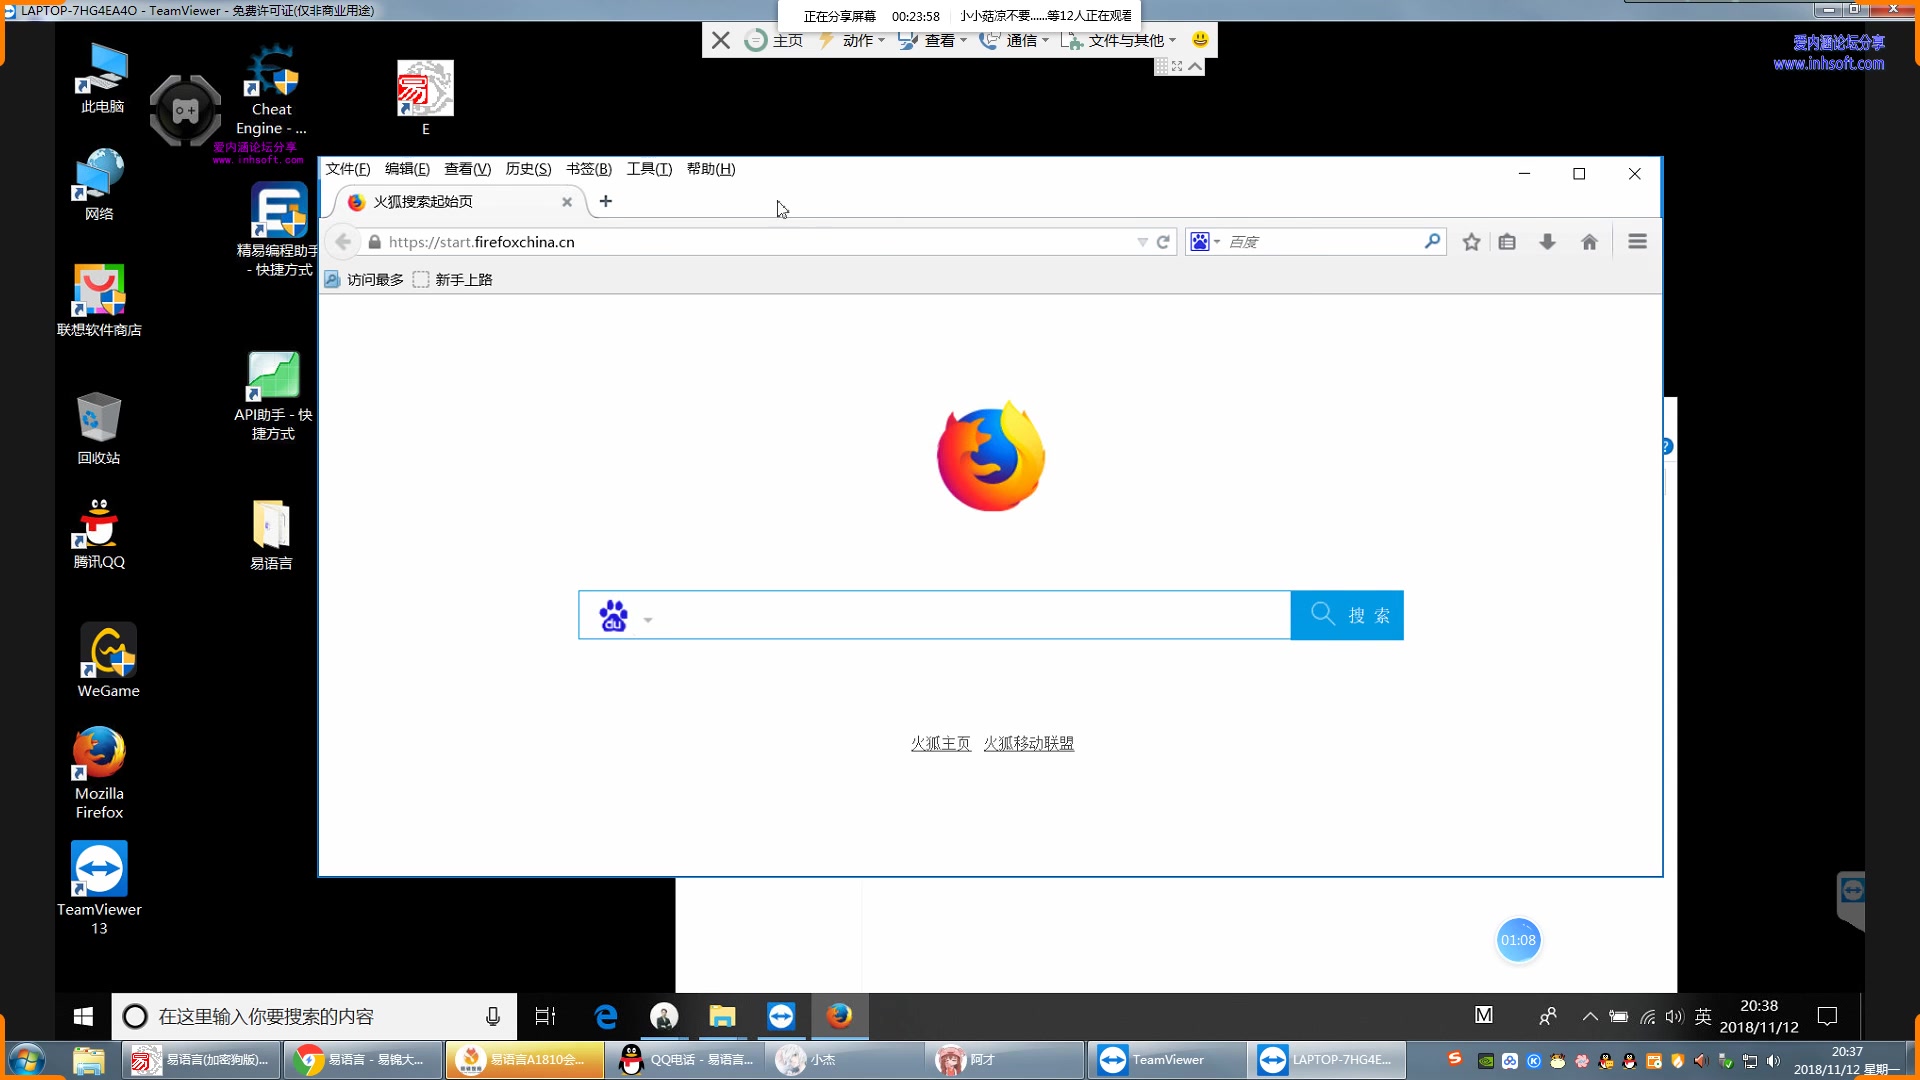Click blue 搜索 search button
This screenshot has height=1080, width=1920.
(x=1347, y=615)
